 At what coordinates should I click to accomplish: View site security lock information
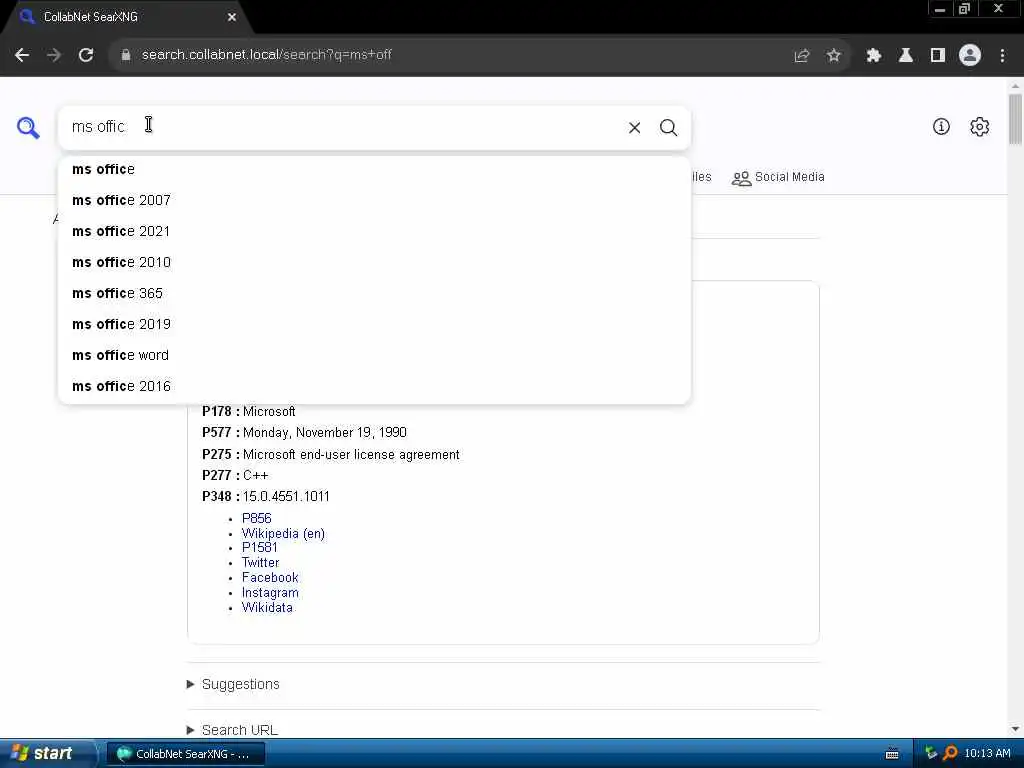click(x=126, y=55)
